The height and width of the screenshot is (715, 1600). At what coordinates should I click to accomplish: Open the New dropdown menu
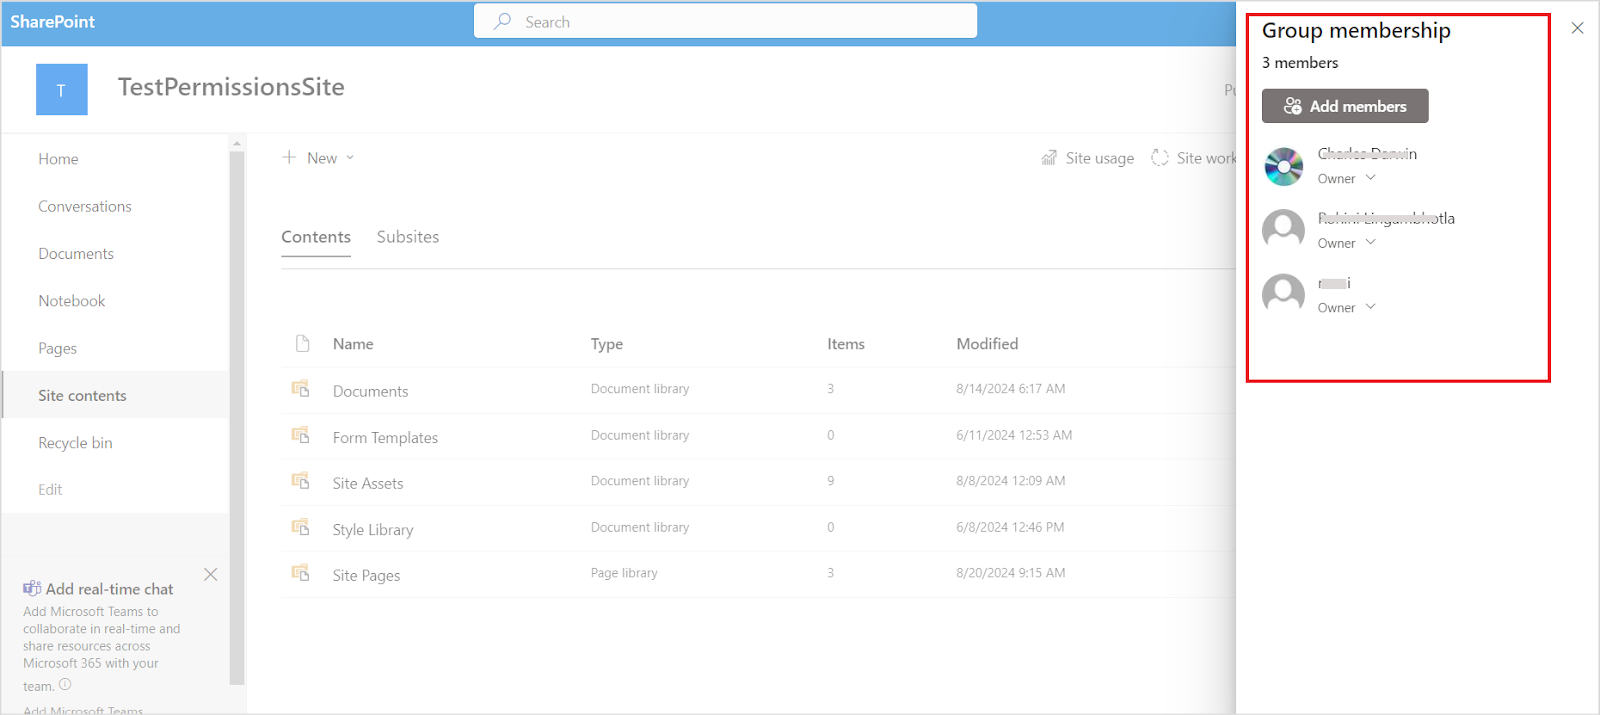tap(319, 158)
